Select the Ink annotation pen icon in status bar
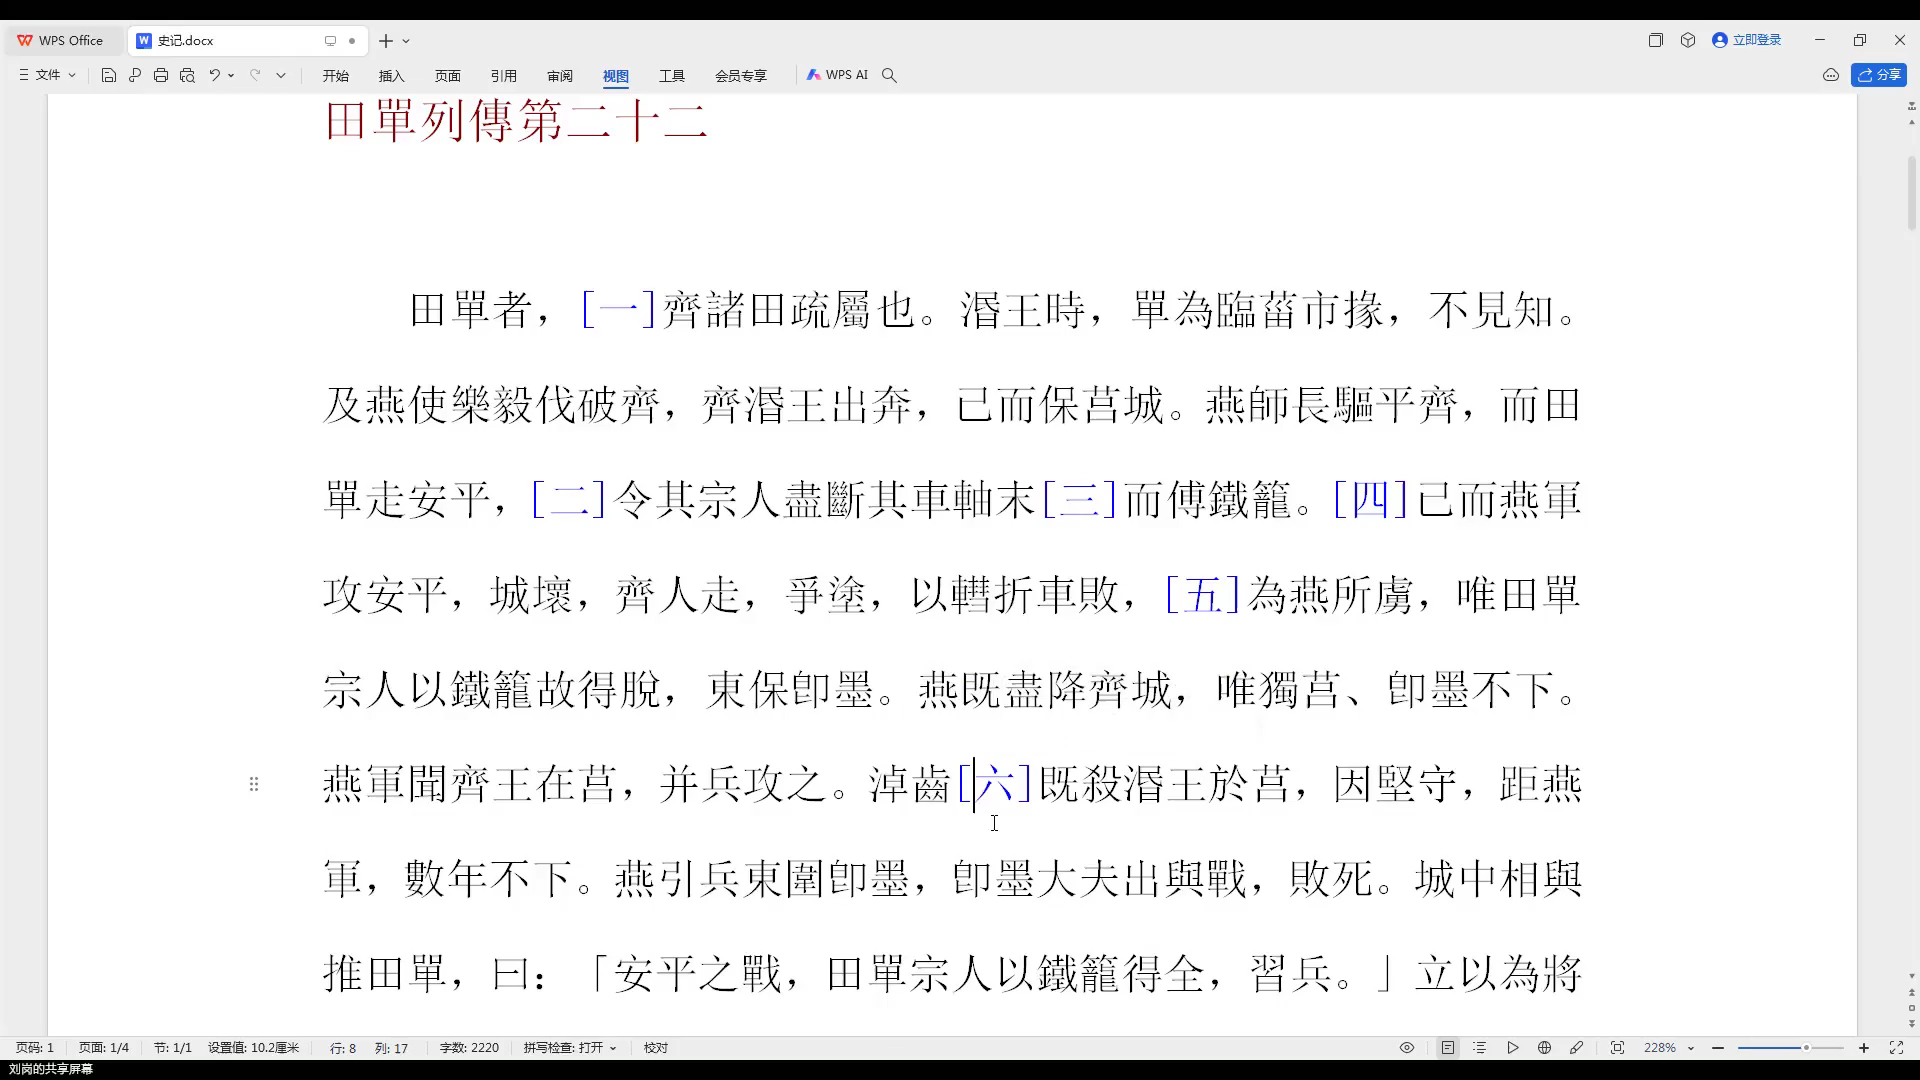 pyautogui.click(x=1577, y=1047)
